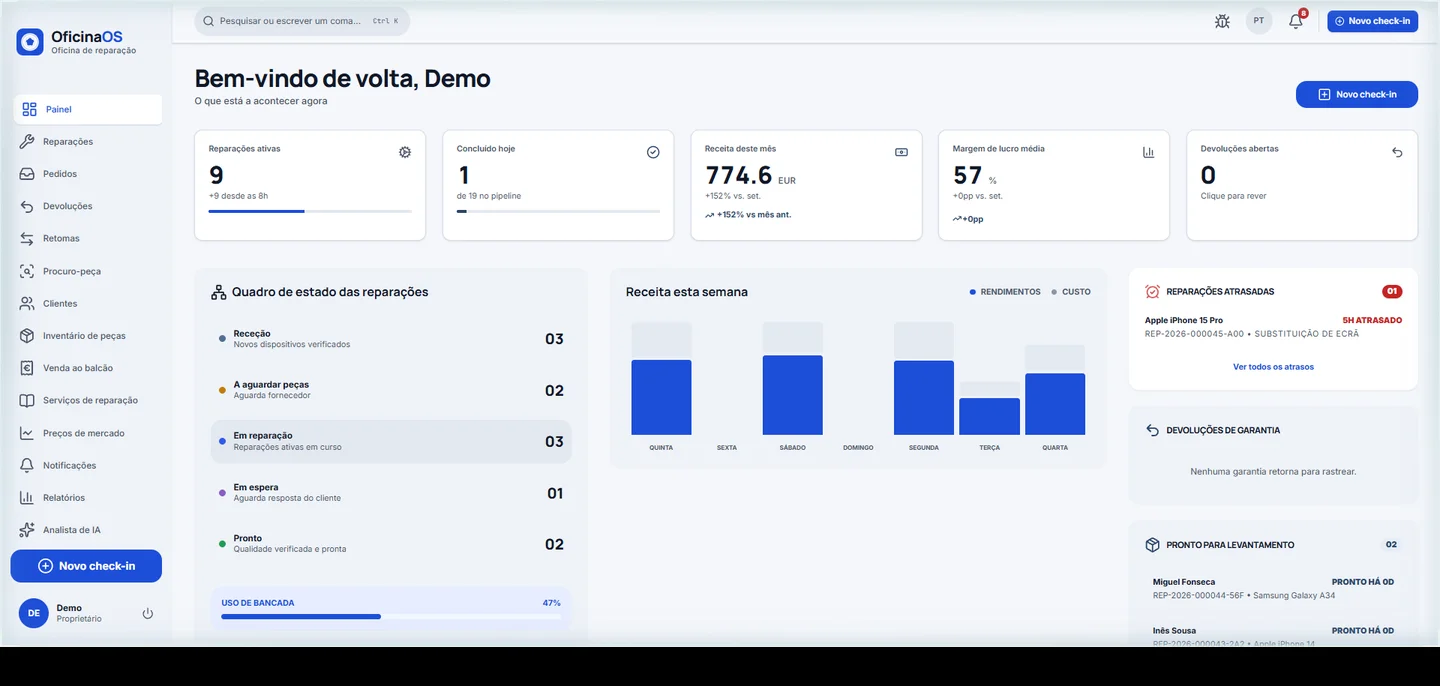The image size is (1440, 686).
Task: Select the Em reparação status row
Action: click(391, 441)
